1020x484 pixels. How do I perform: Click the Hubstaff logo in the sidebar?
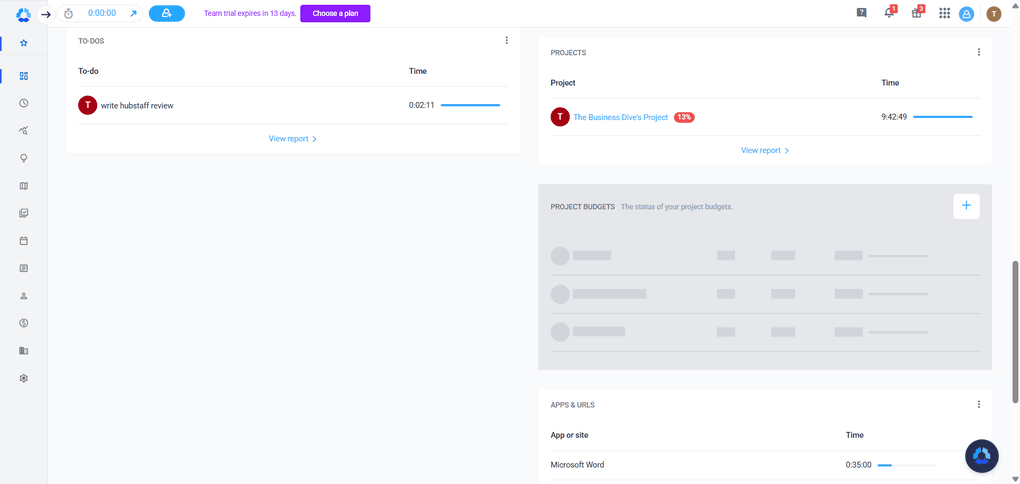23,14
